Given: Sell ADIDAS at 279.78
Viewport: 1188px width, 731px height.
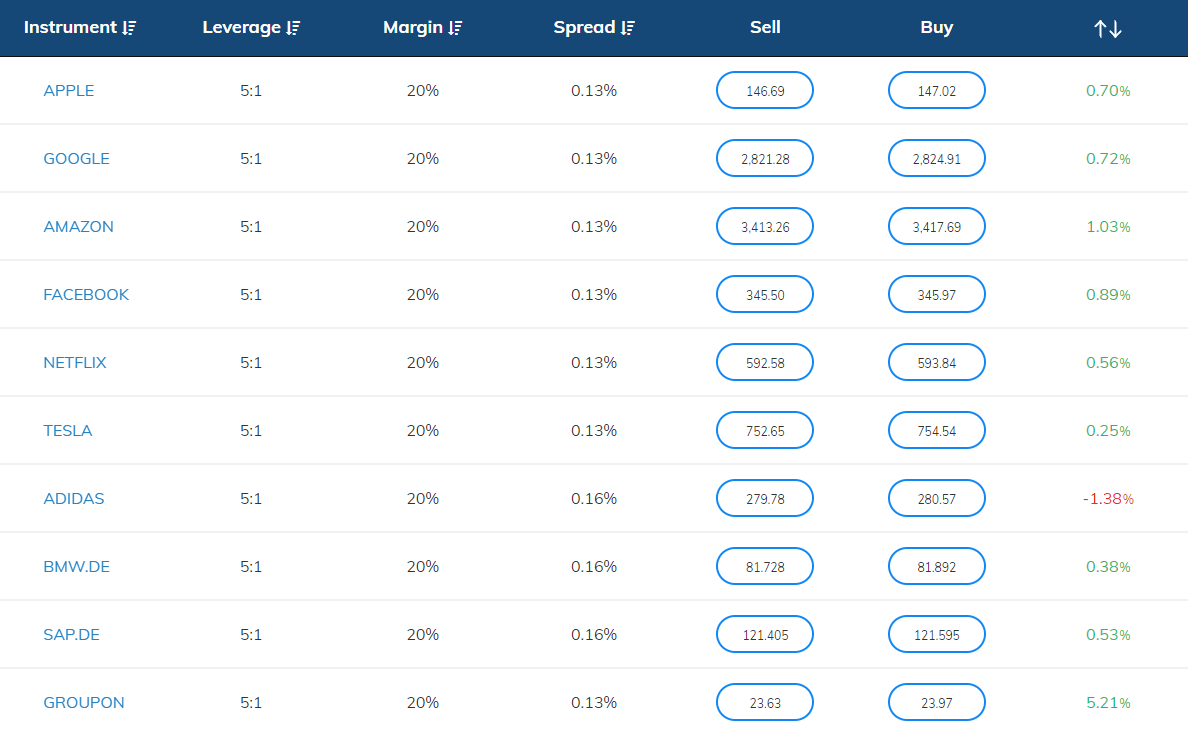Looking at the screenshot, I should tap(765, 499).
